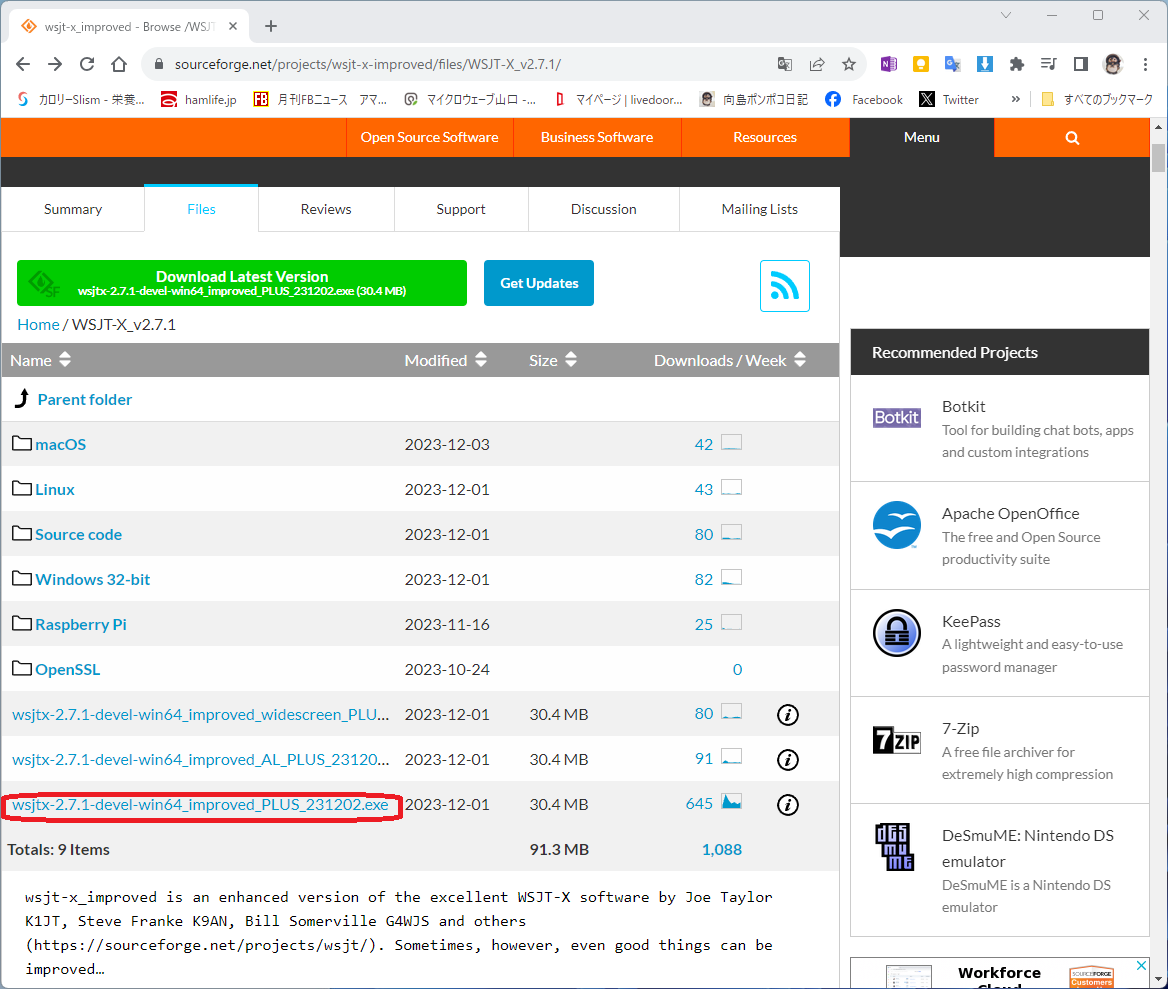Switch to the Summary tab
The image size is (1168, 989).
pyautogui.click(x=73, y=209)
